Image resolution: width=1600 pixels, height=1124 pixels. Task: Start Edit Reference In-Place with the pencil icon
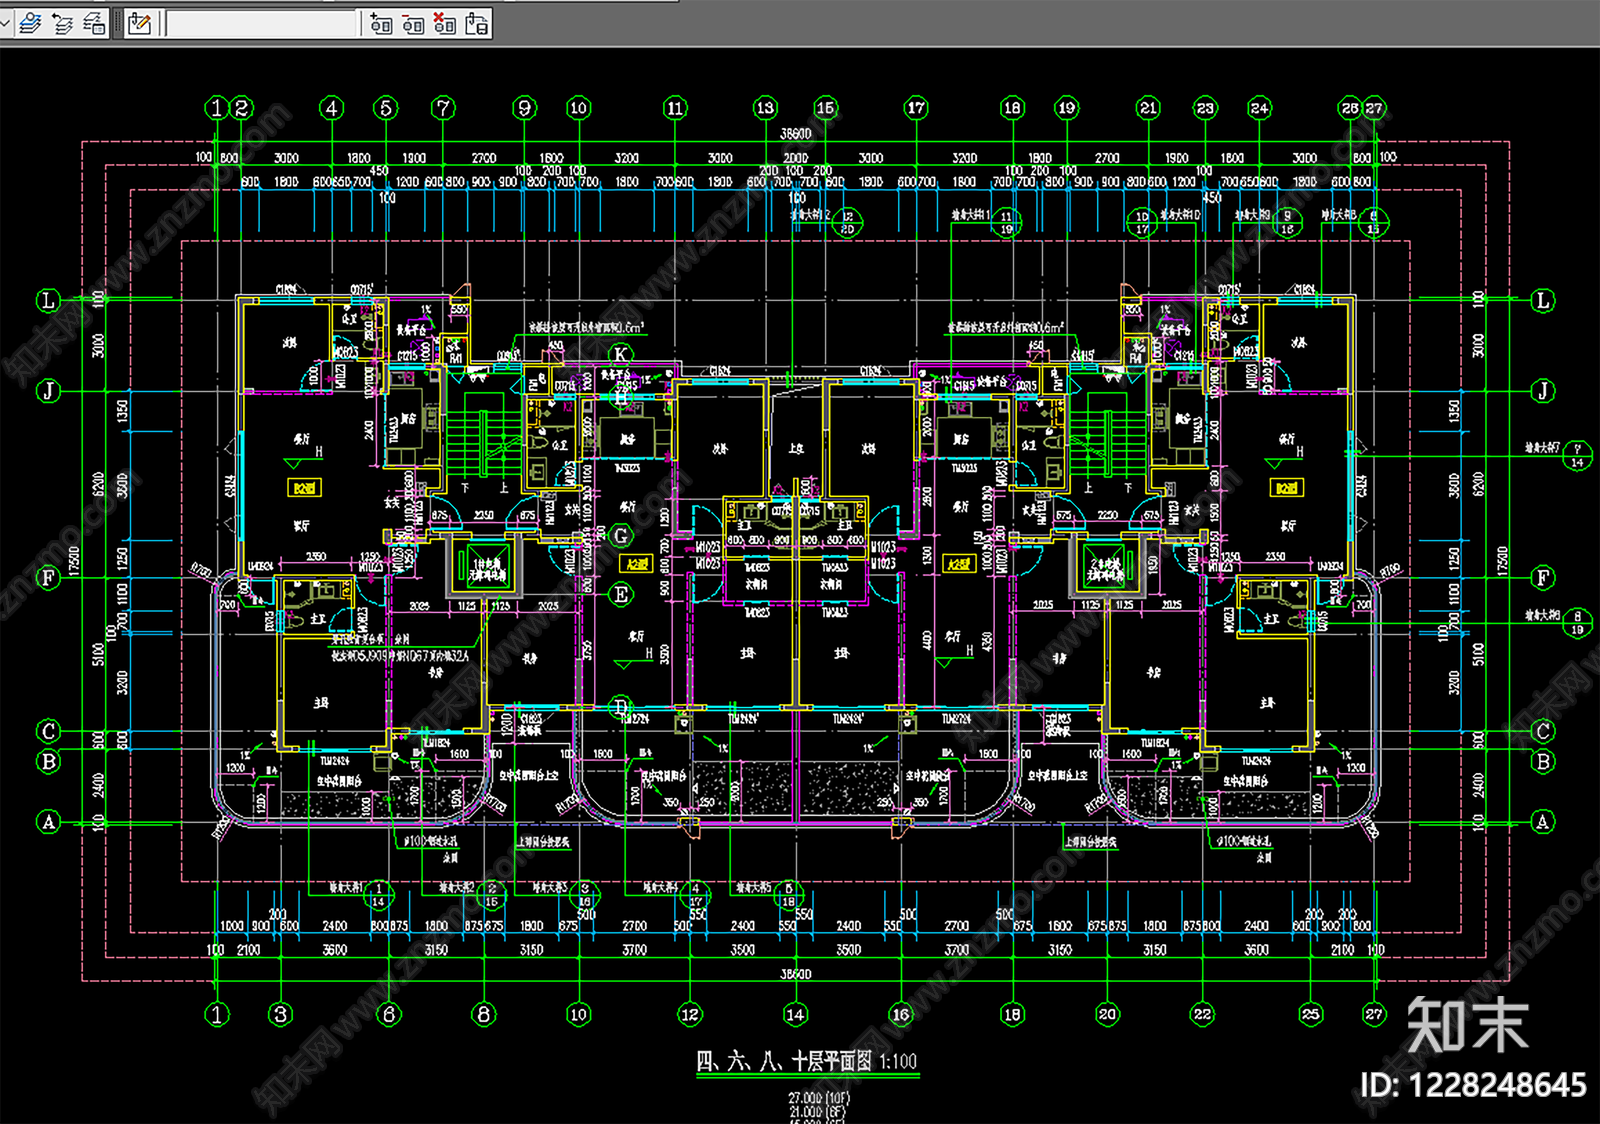140,23
